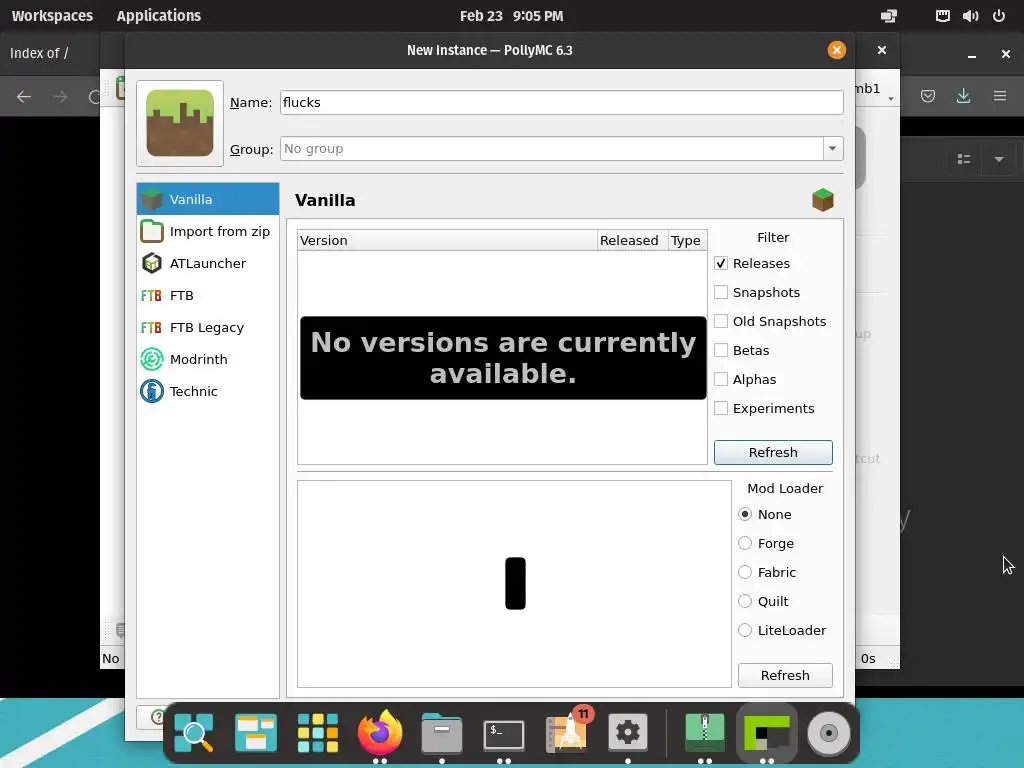1024x768 pixels.
Task: Expand the view options arrow in background window
Action: tap(999, 159)
